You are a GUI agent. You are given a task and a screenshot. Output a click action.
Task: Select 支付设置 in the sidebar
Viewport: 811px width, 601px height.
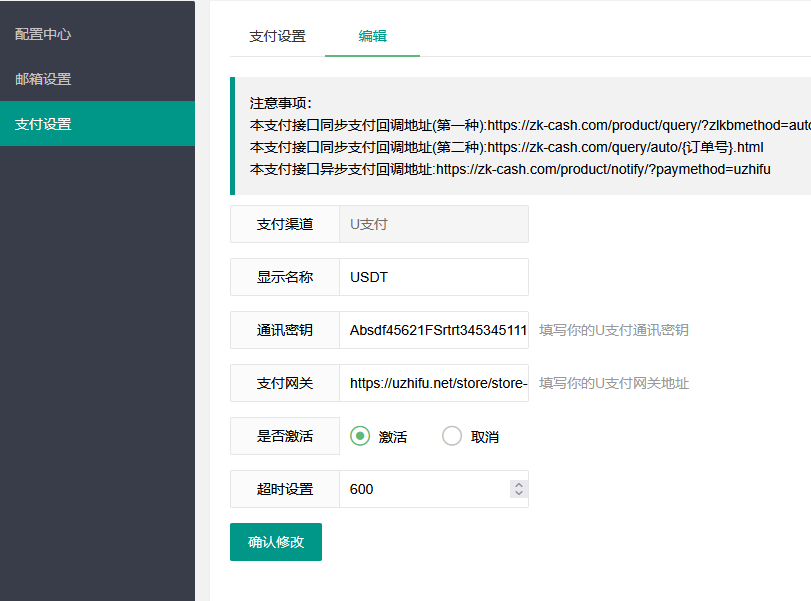click(x=43, y=122)
